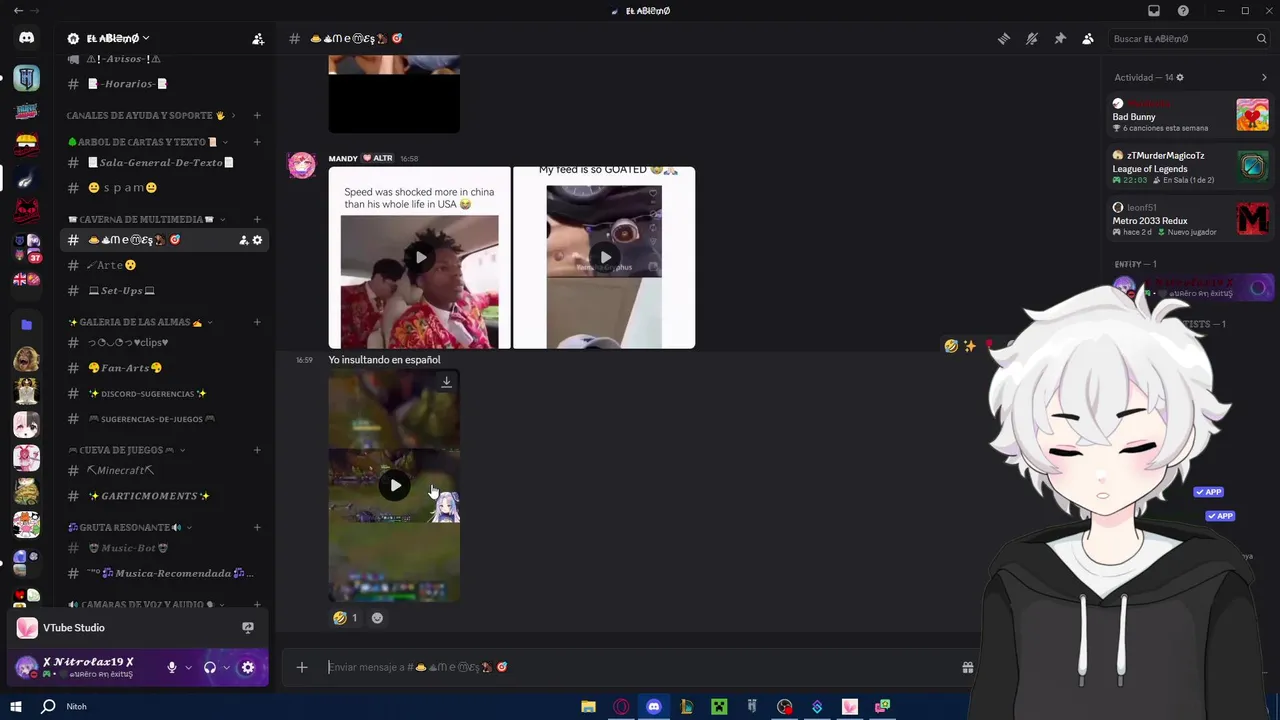Play the My feed is so GOATED video

[604, 258]
